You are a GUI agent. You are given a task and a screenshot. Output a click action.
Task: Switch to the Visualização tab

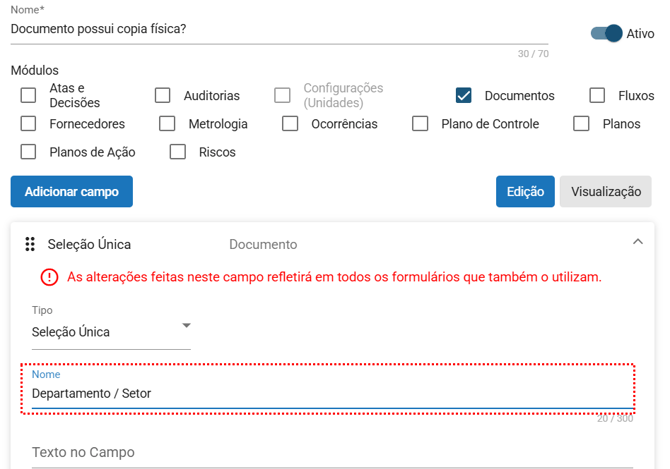(x=605, y=191)
